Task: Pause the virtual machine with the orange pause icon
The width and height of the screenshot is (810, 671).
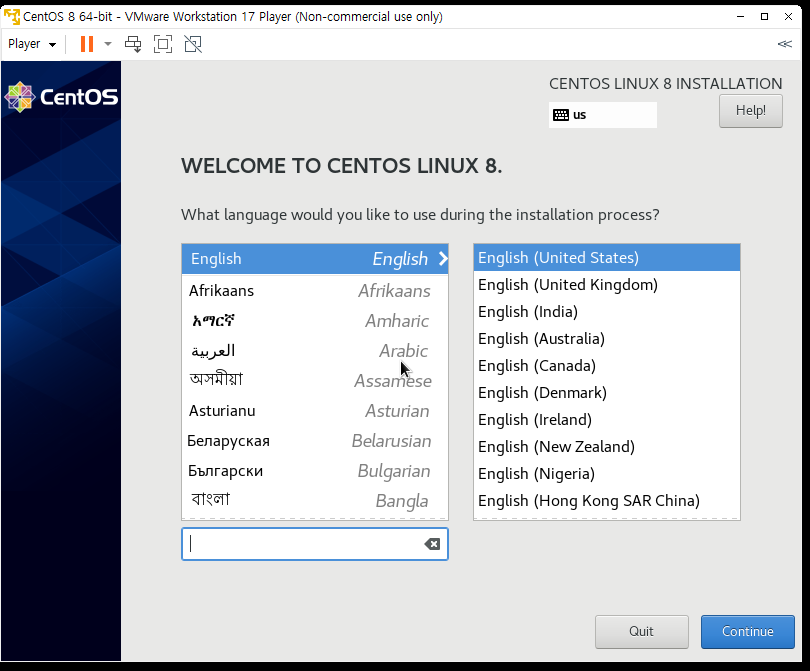Action: (x=87, y=44)
